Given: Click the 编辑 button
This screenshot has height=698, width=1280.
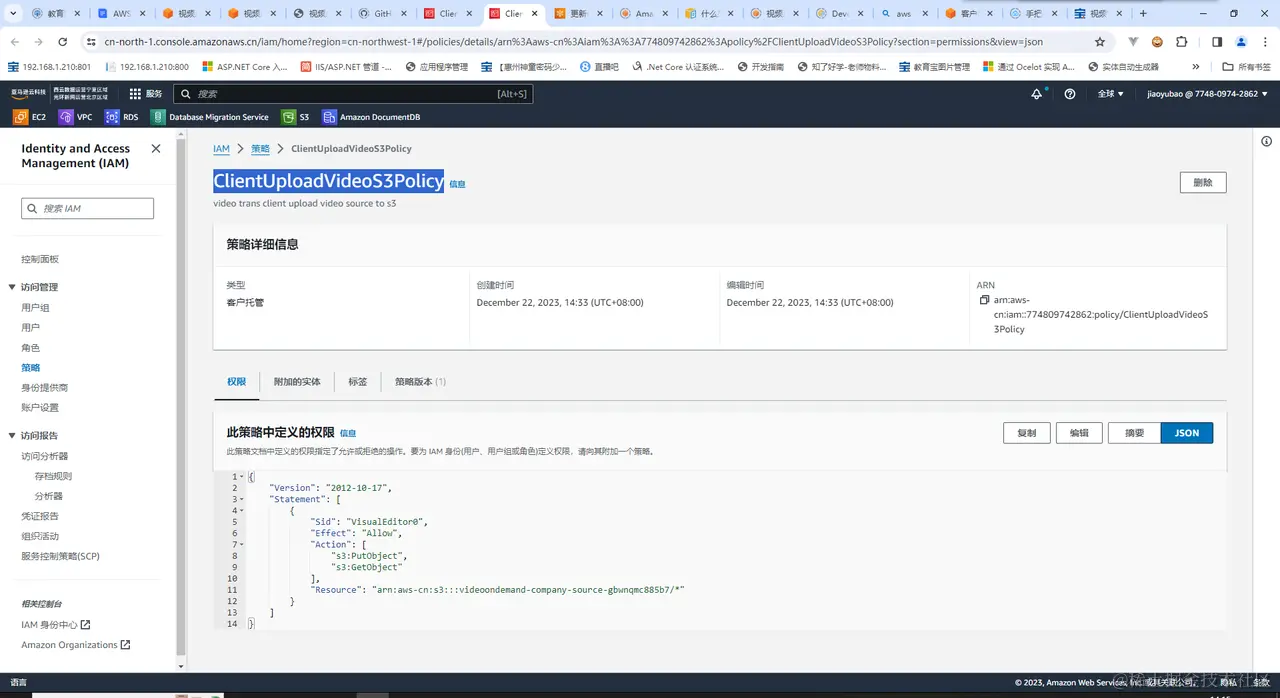Looking at the screenshot, I should click(x=1079, y=433).
